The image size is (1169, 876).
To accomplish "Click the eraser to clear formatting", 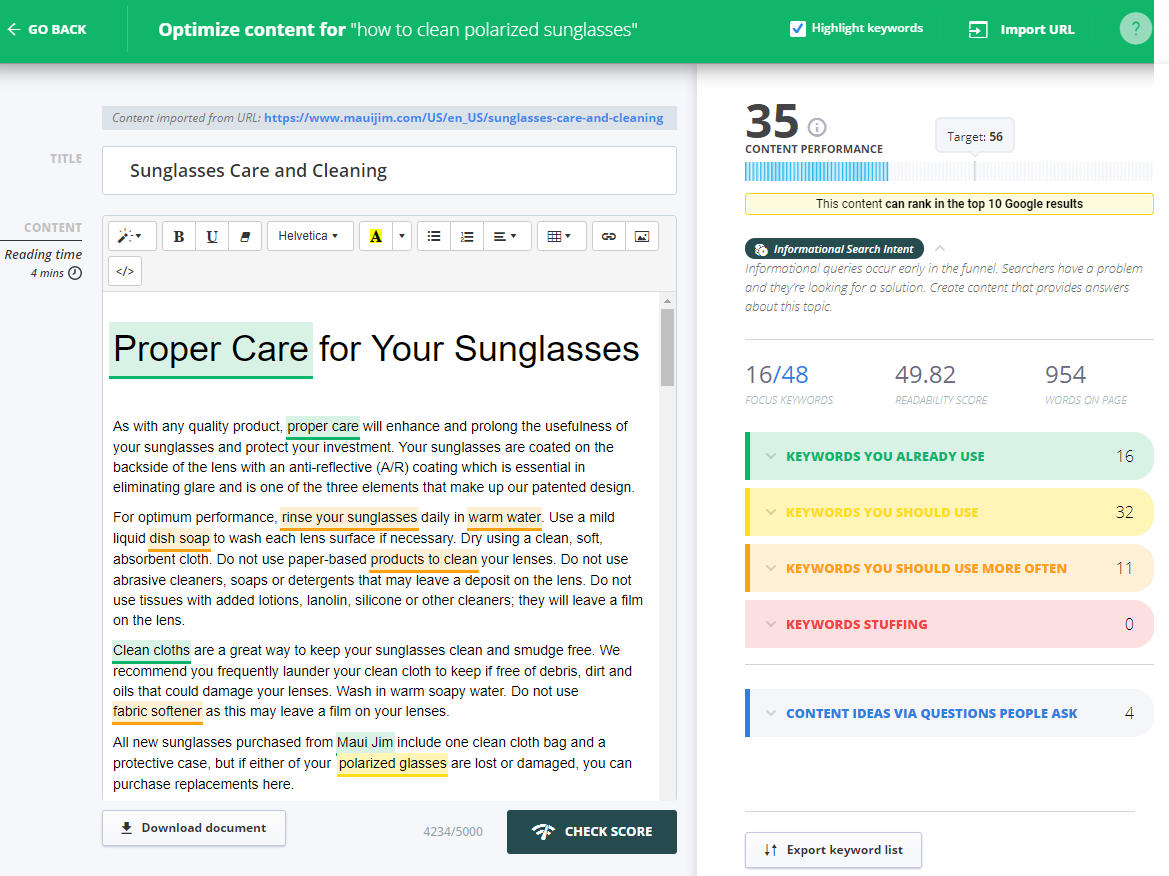I will [246, 235].
